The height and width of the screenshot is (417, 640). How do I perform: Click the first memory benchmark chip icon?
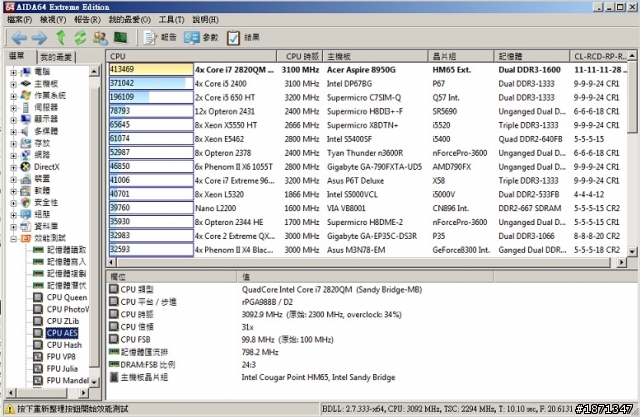click(38, 250)
